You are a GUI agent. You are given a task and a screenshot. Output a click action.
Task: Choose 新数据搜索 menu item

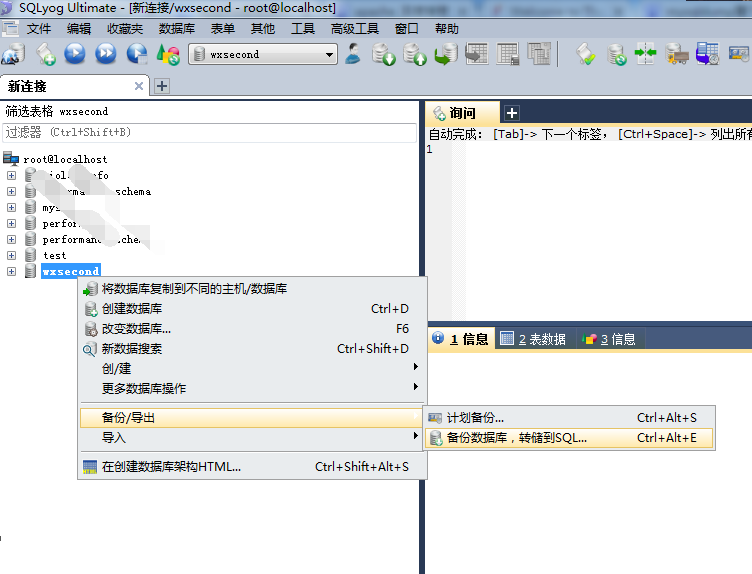coord(252,349)
